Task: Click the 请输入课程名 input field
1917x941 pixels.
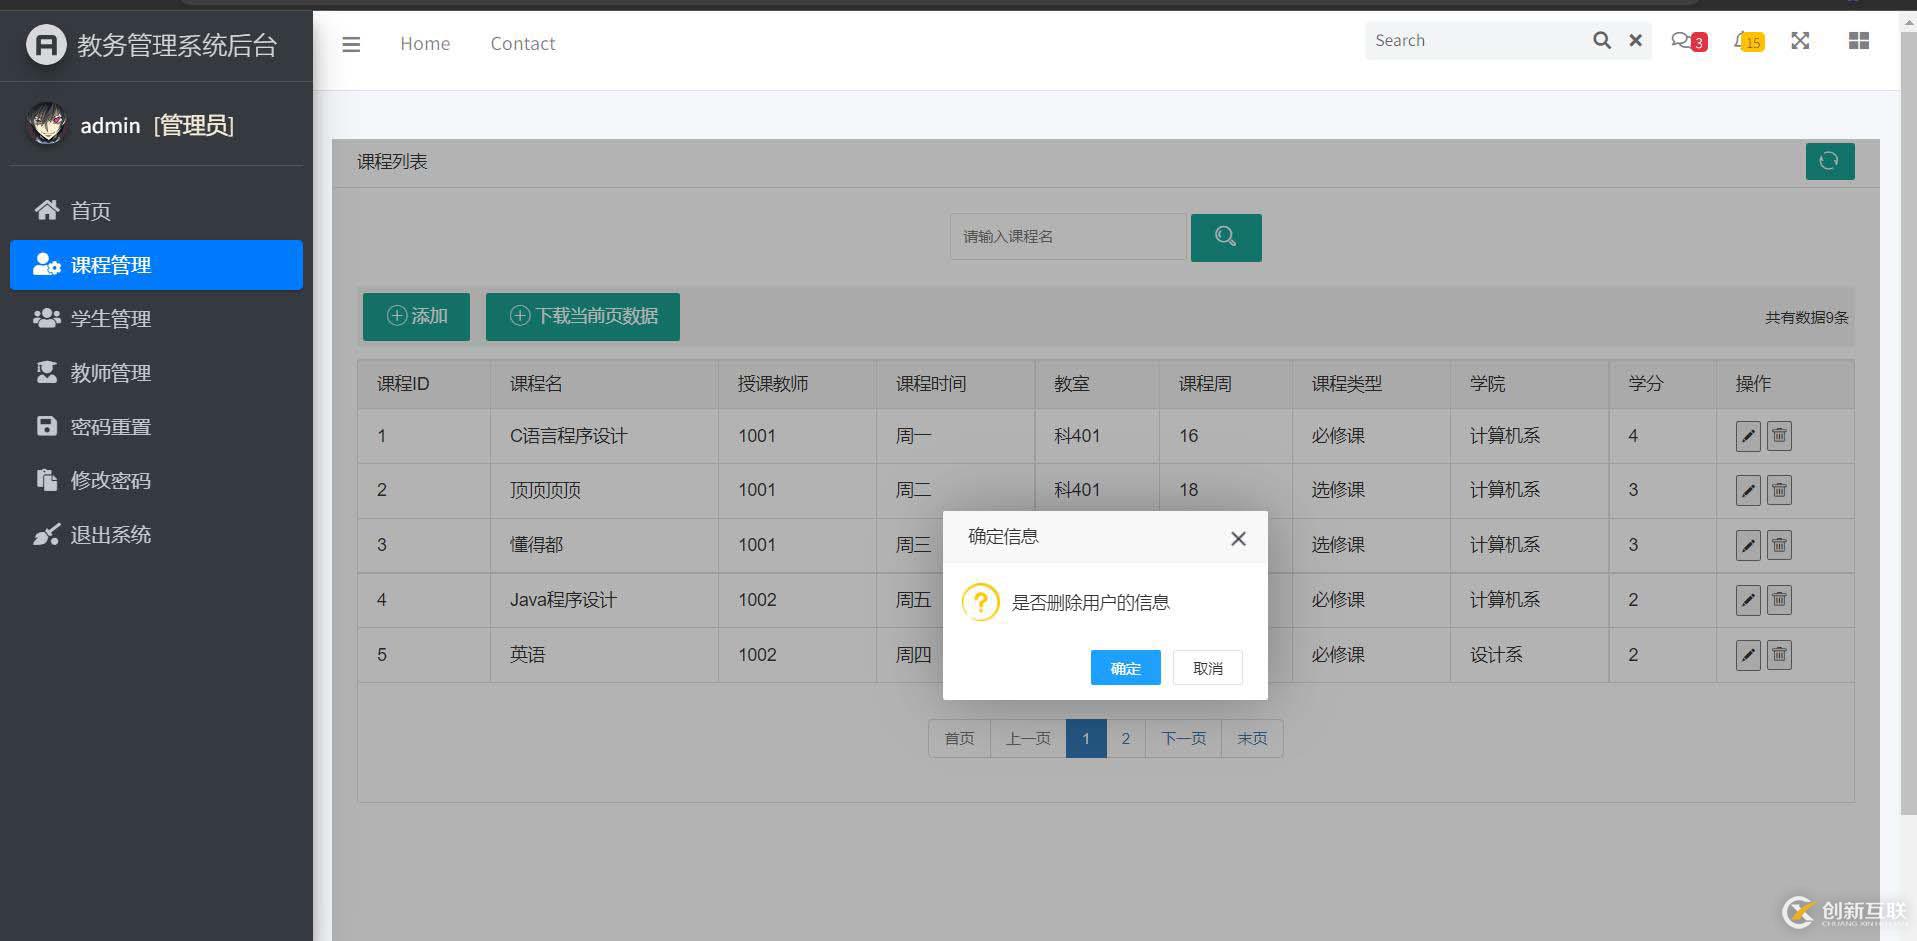Action: pos(1067,237)
